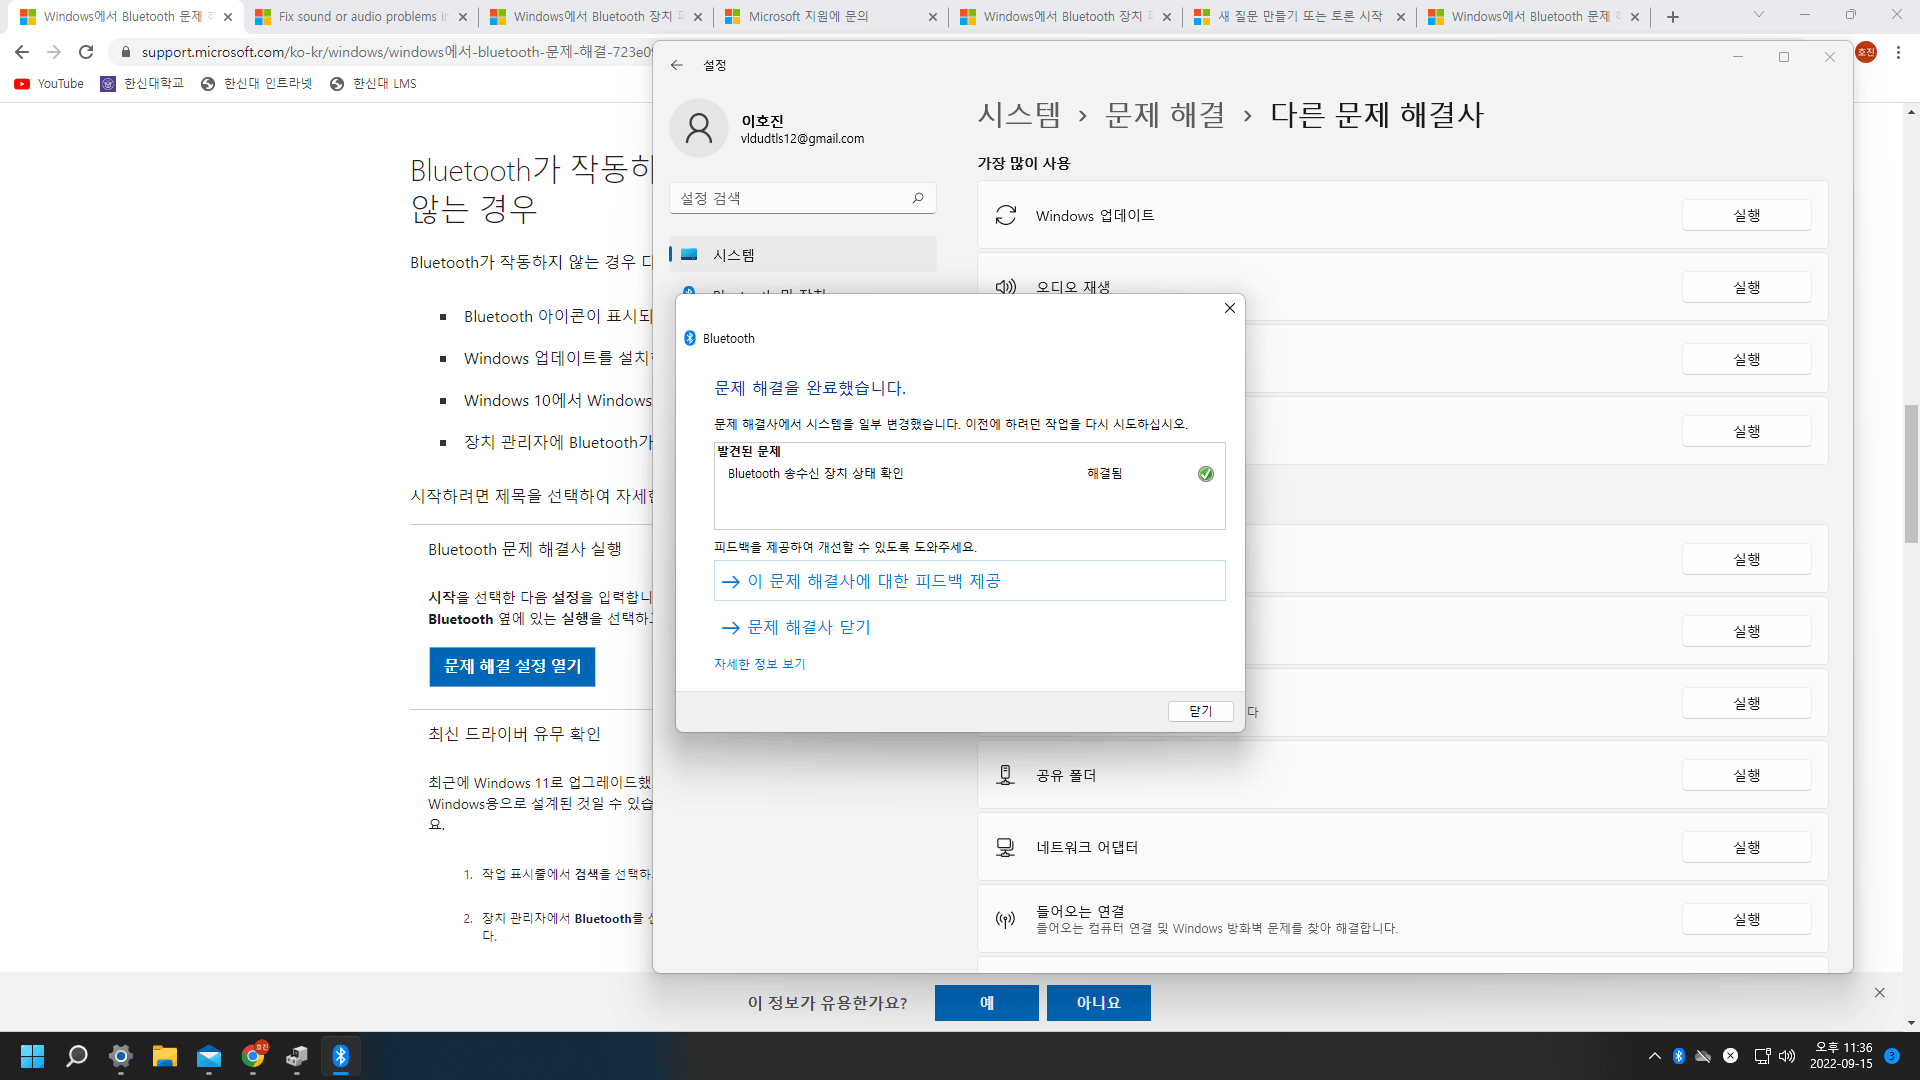Click the Settings back arrow icon
The image size is (1920, 1080).
pyautogui.click(x=677, y=65)
